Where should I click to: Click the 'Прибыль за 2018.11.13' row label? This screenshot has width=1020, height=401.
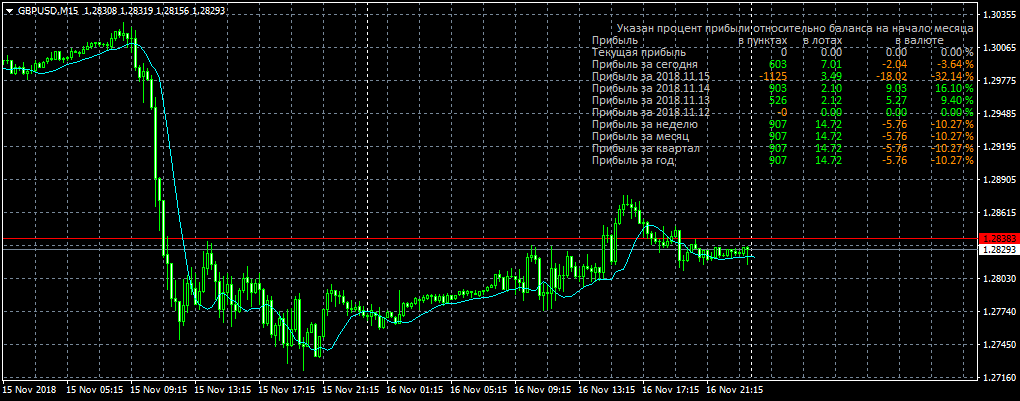[651, 100]
